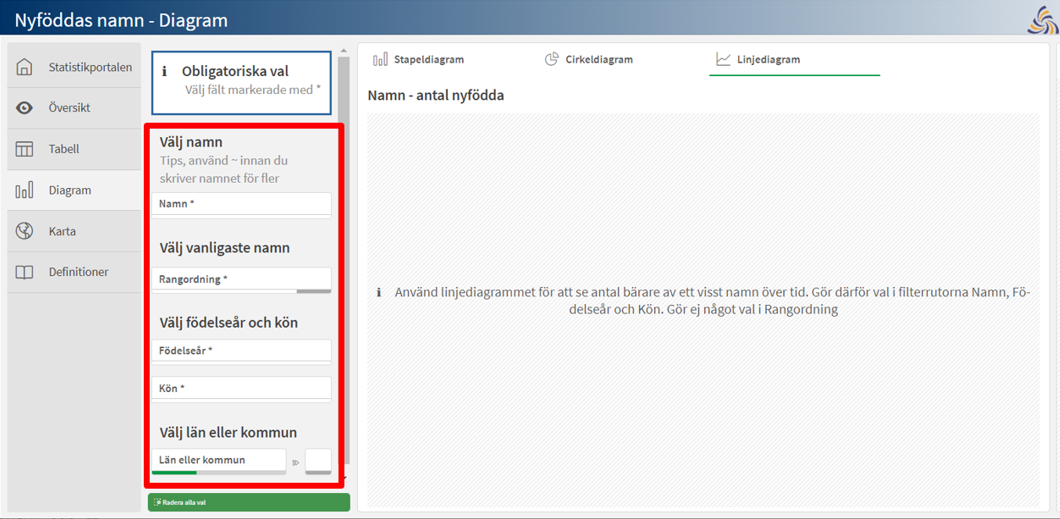Viewport: 1060px width, 519px height.
Task: Click the Definitioner book icon
Action: pos(25,272)
